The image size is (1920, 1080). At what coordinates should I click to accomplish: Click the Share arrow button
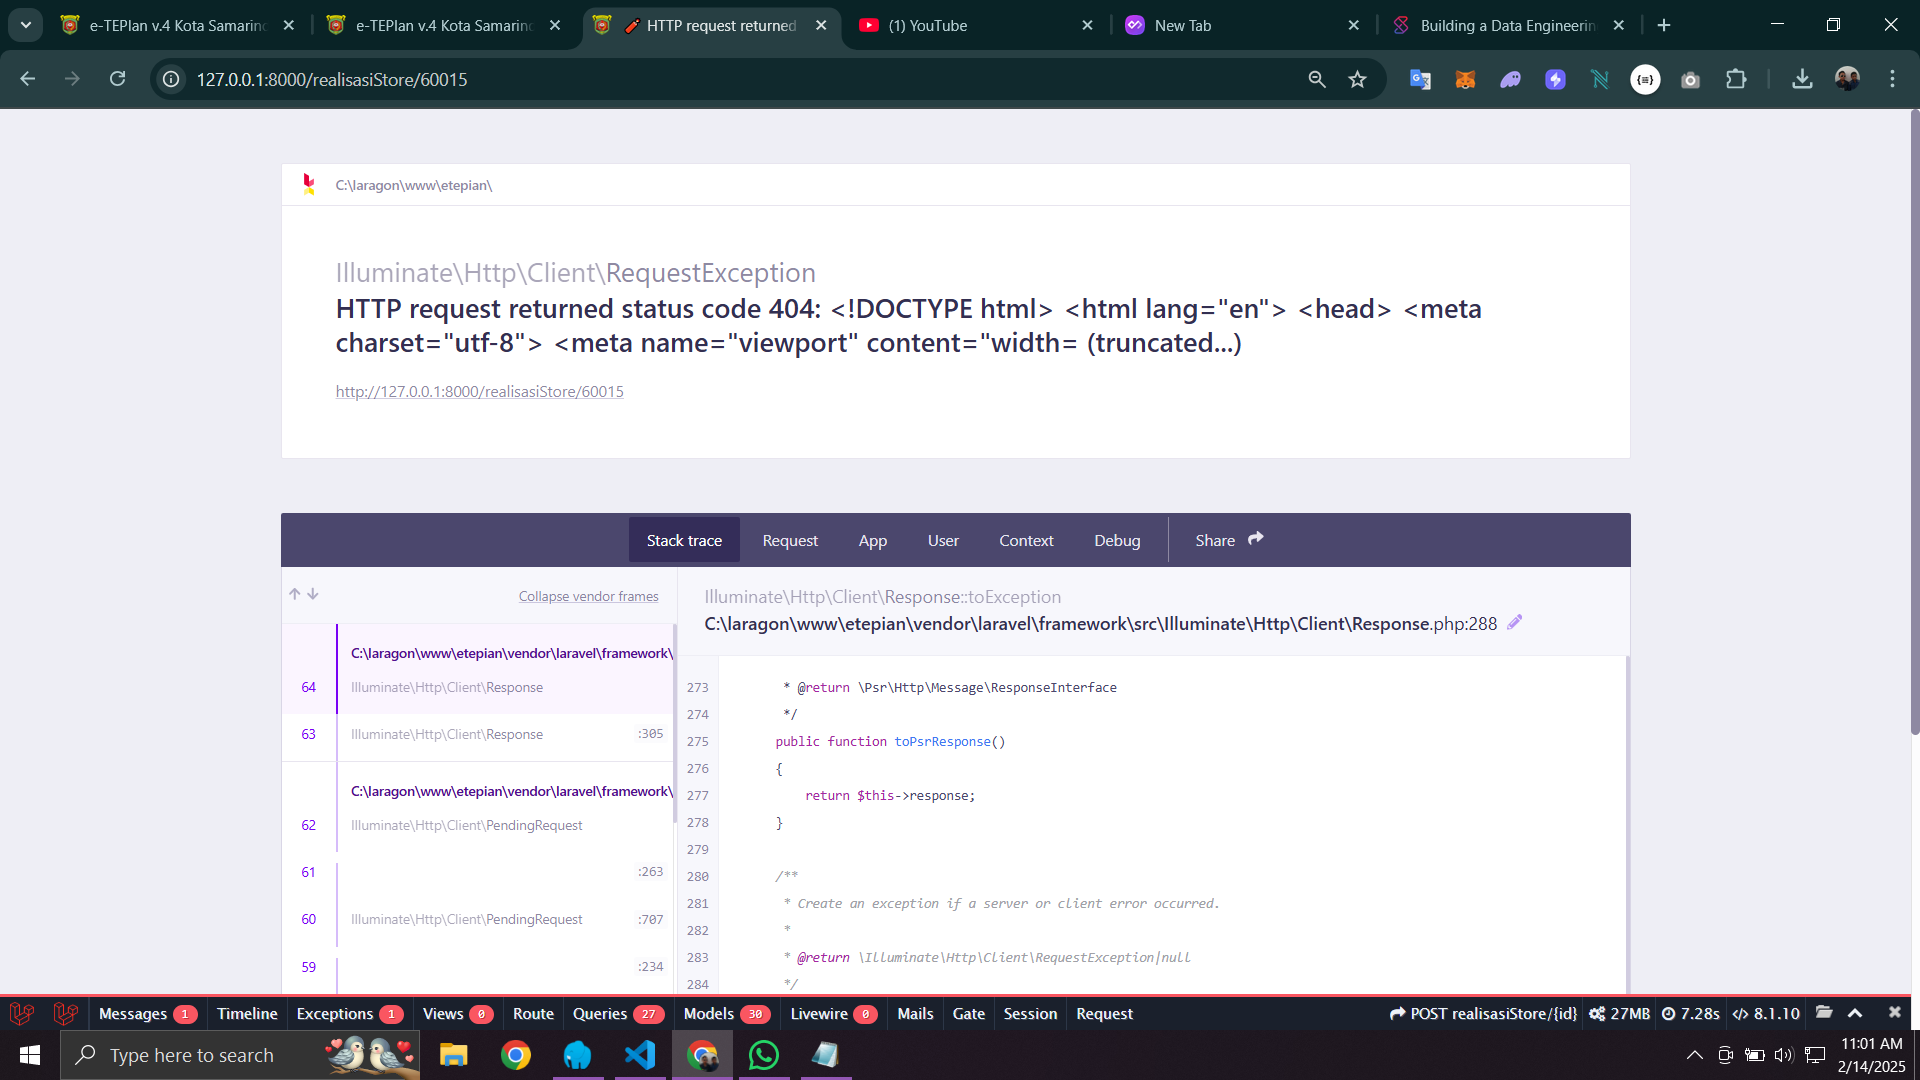(x=1229, y=540)
